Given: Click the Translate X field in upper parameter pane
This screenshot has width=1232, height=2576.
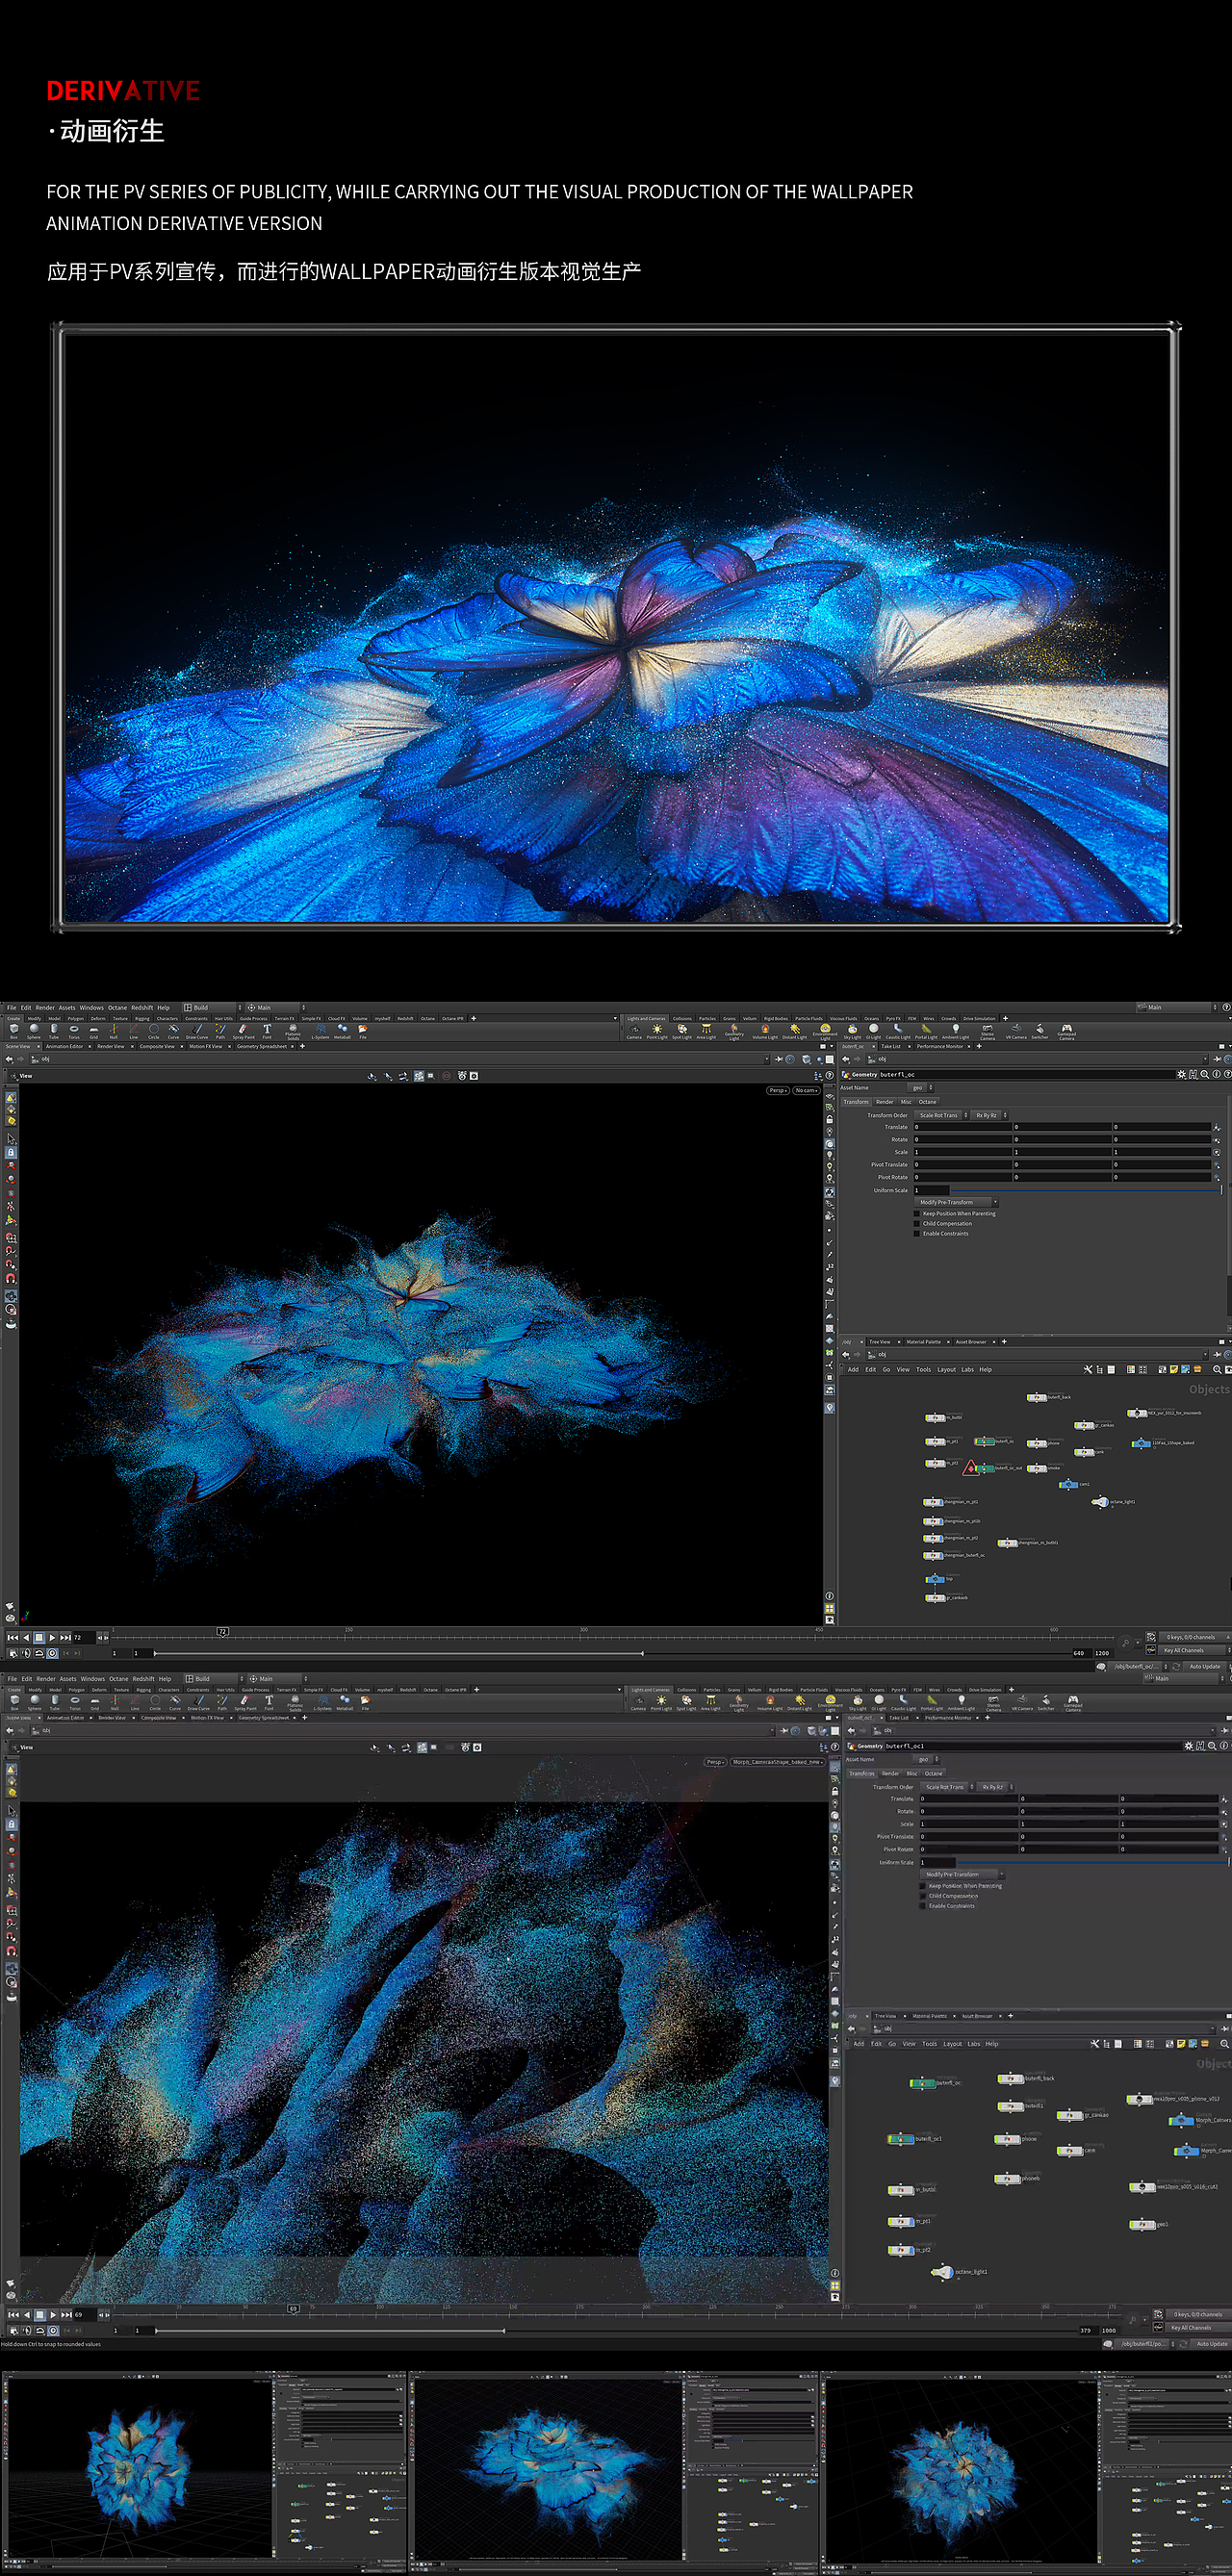Looking at the screenshot, I should pyautogui.click(x=962, y=1128).
